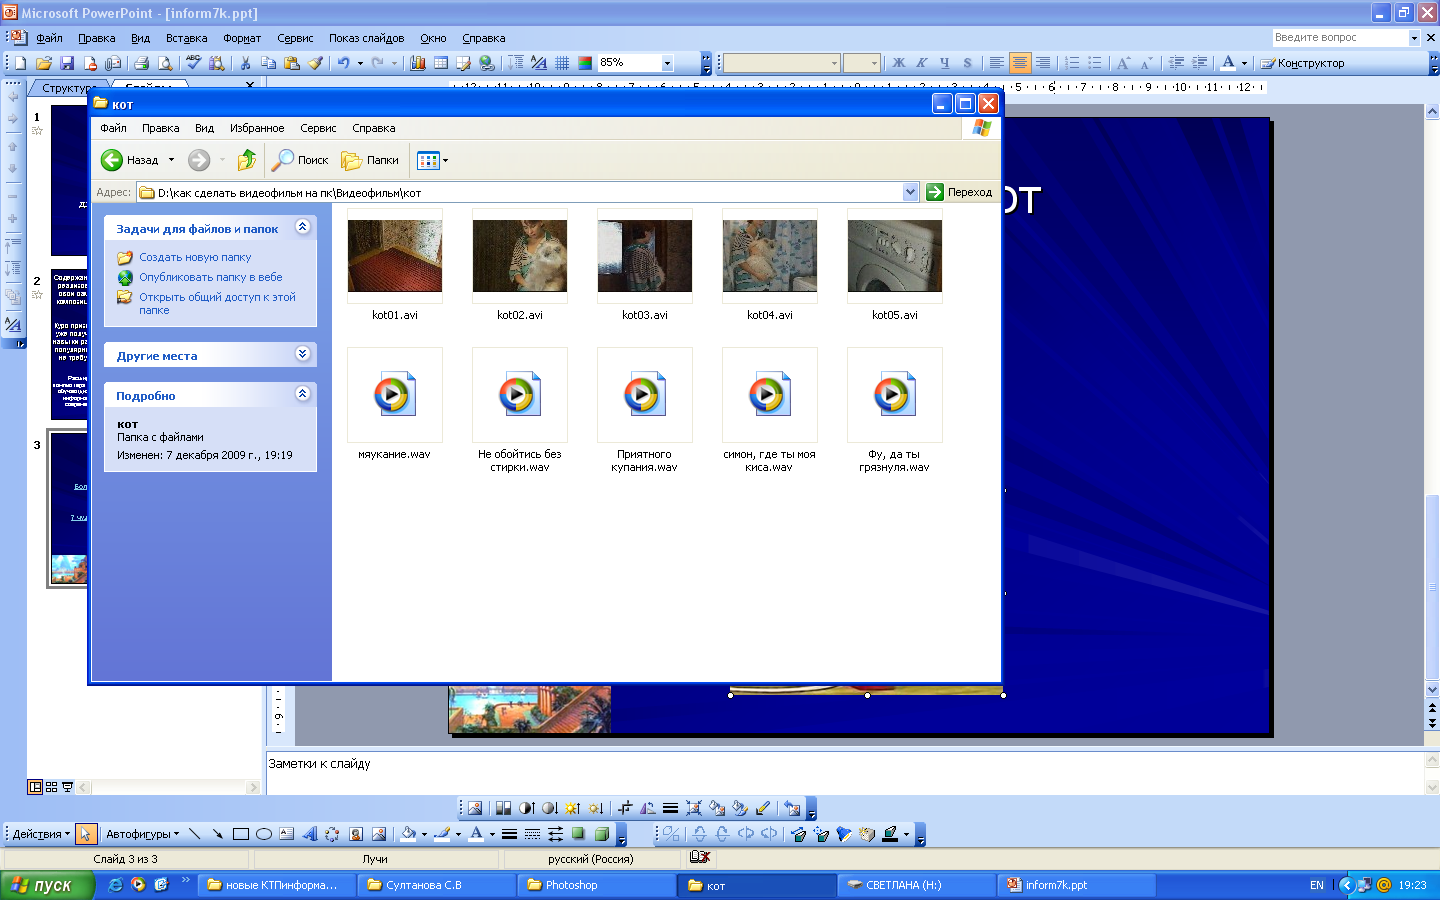Expand the Другие места panel
The height and width of the screenshot is (900, 1440).
302,354
